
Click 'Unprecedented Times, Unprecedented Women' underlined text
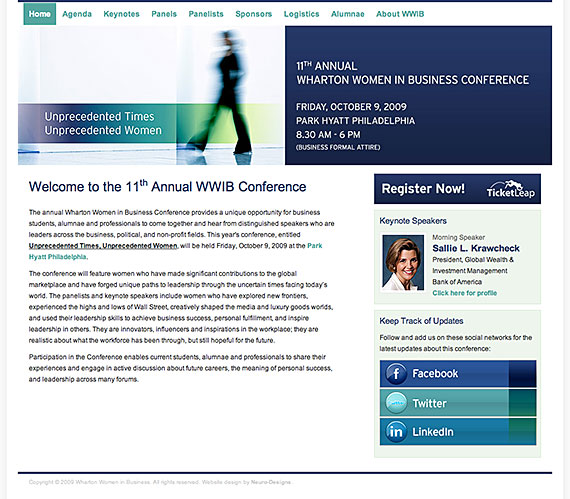(103, 246)
